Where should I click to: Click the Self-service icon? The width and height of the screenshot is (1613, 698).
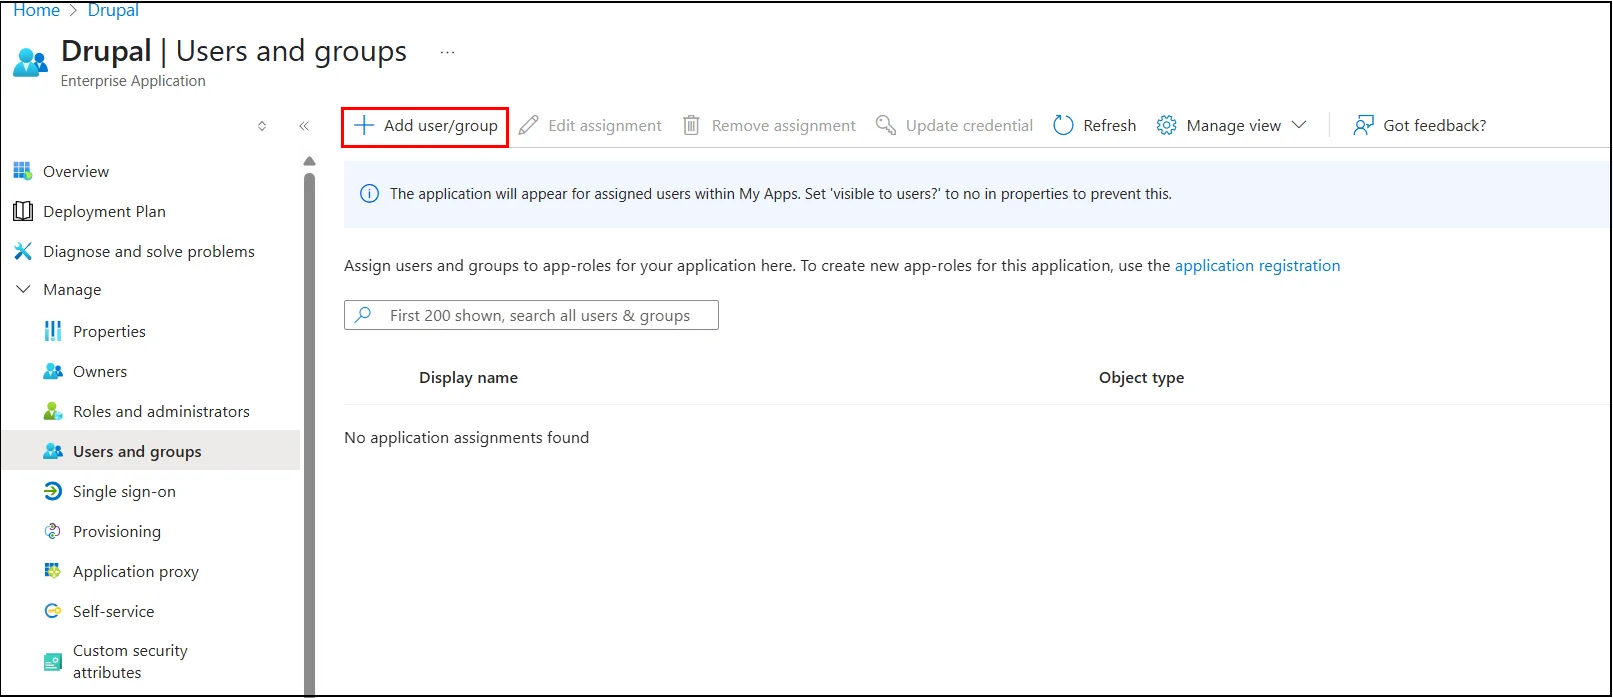(x=53, y=611)
